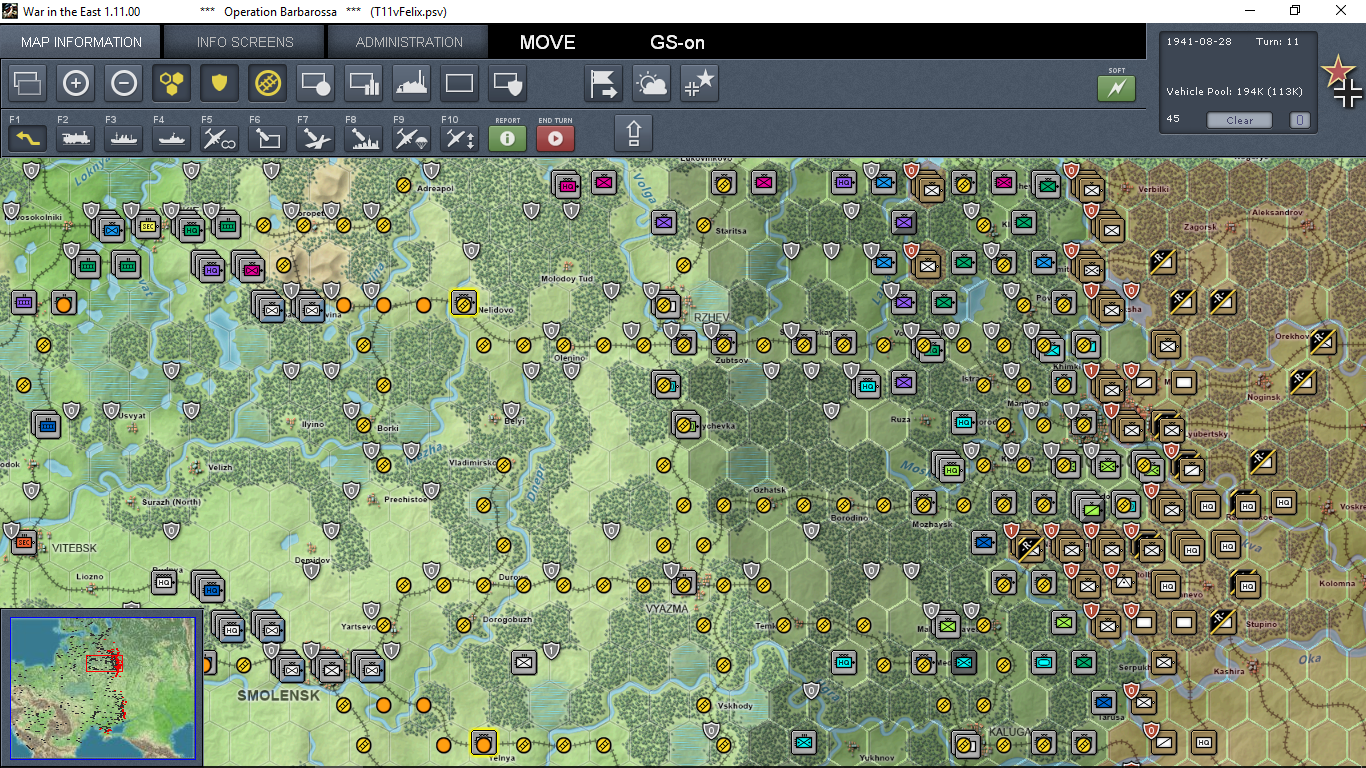Open the green REPORT info button
Viewport: 1366px width, 768px height.
(508, 138)
